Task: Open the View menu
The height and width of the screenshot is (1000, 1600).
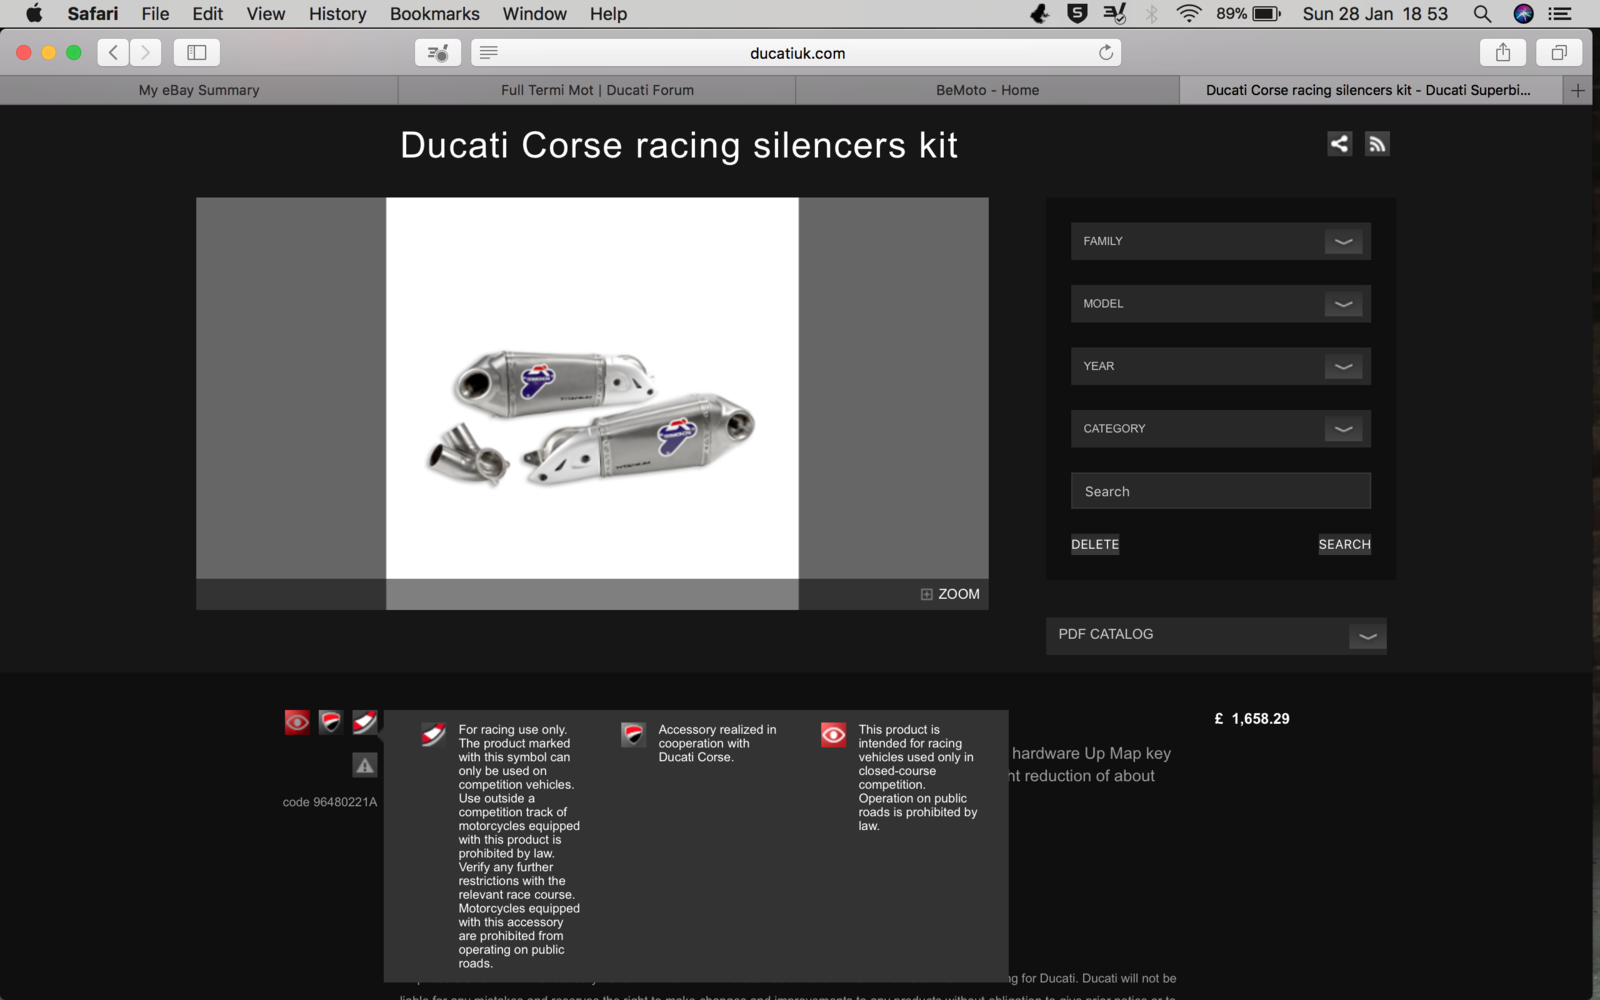Action: tap(266, 14)
